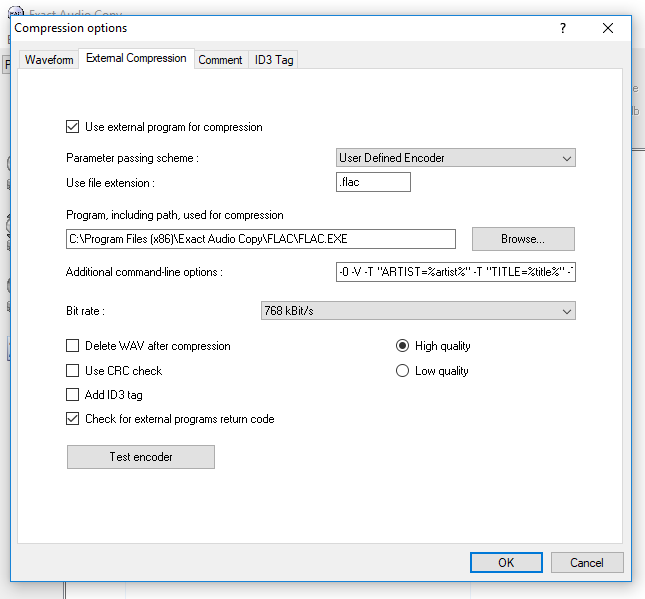This screenshot has height=599, width=645.
Task: Enable Delete WAV after compression
Action: (x=72, y=346)
